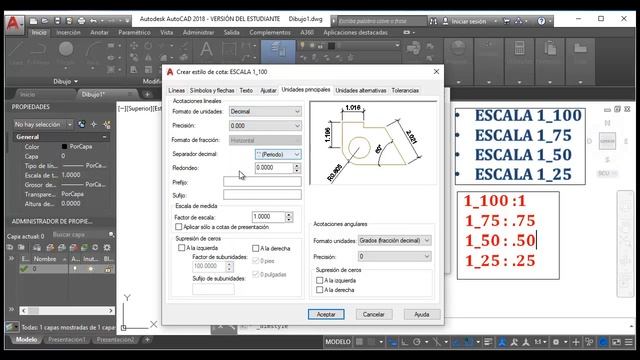Click the Save icon in quick access toolbar
Image resolution: width=640 pixels, height=360 pixels.
point(58,21)
